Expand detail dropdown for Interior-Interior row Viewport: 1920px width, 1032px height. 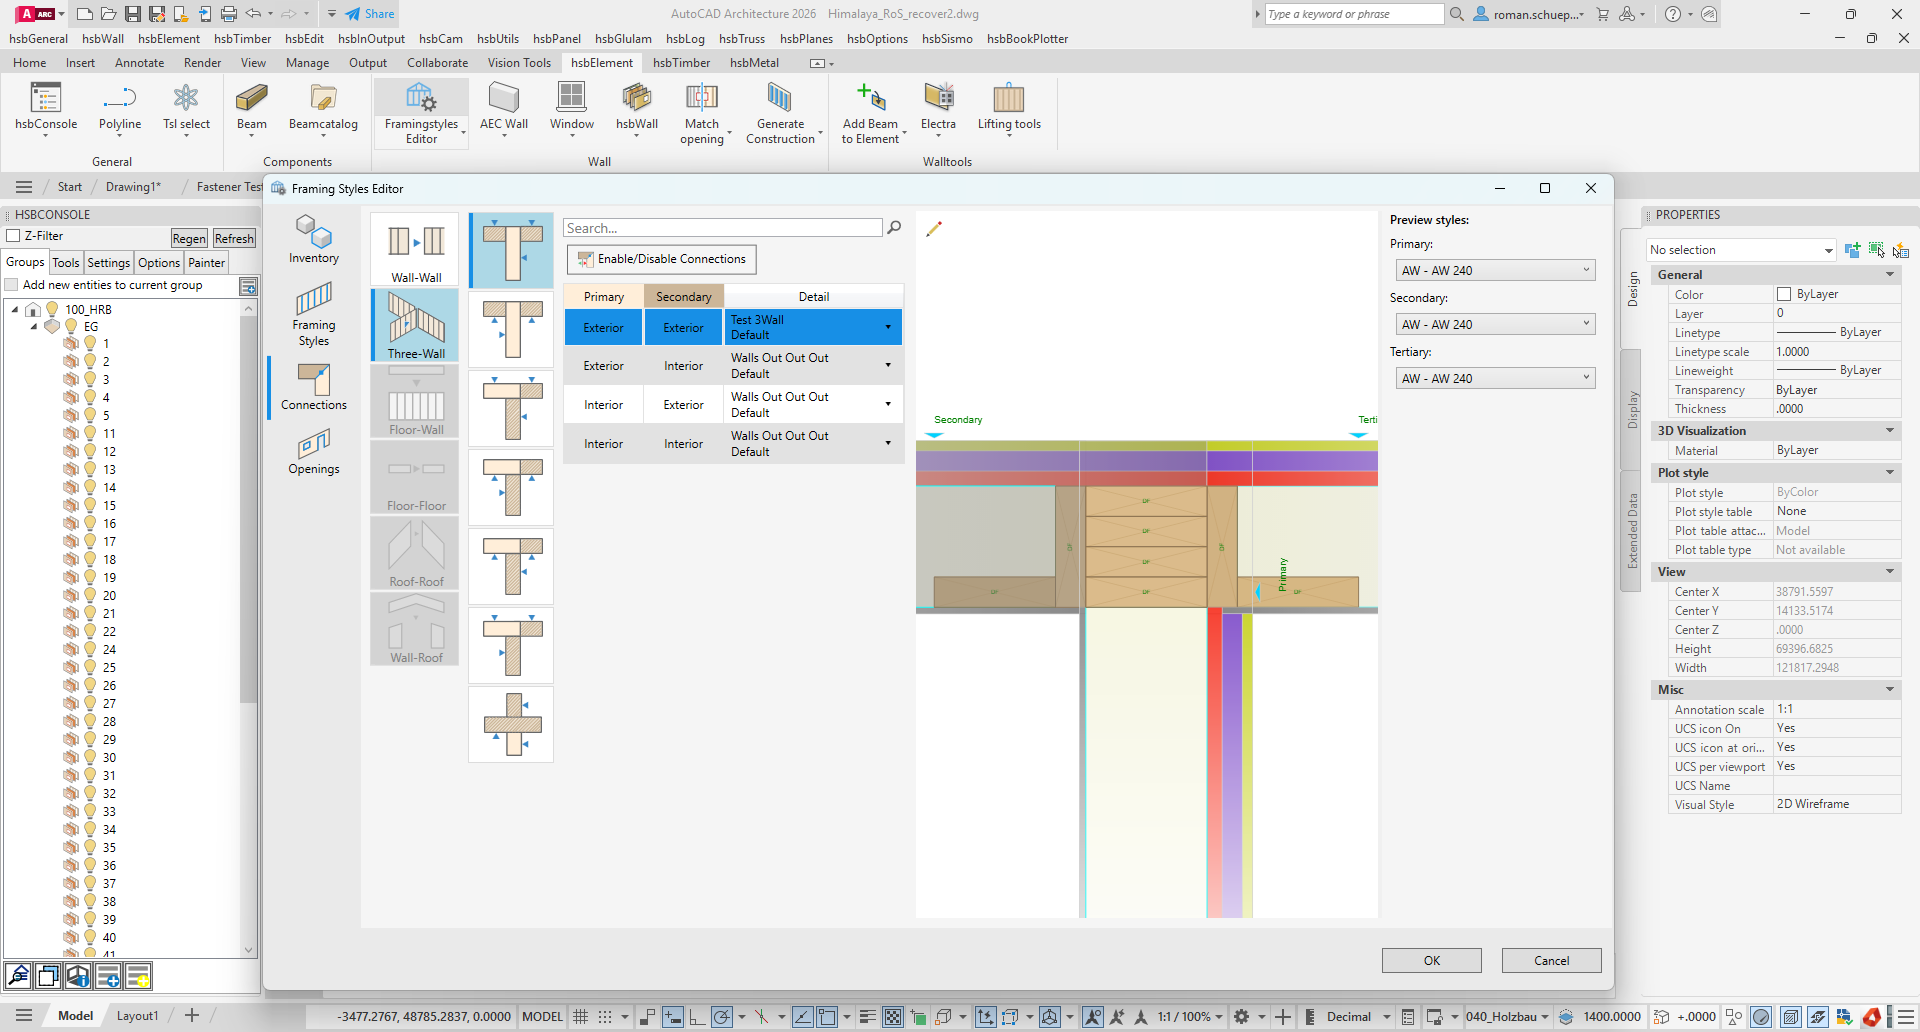coord(888,443)
